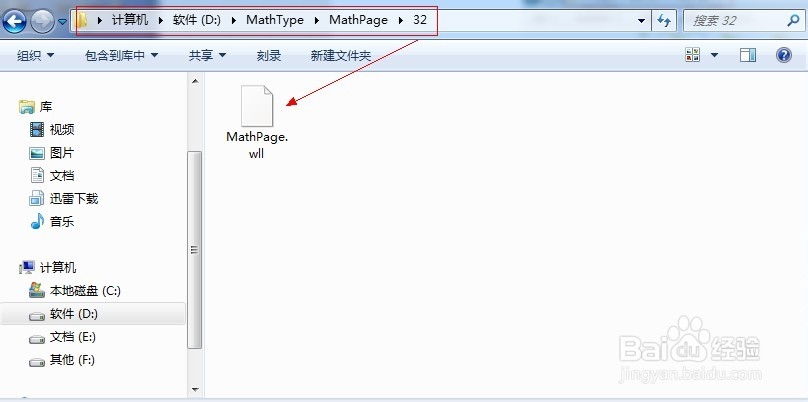
Task: Select 图片 library in sidebar
Action: 62,153
